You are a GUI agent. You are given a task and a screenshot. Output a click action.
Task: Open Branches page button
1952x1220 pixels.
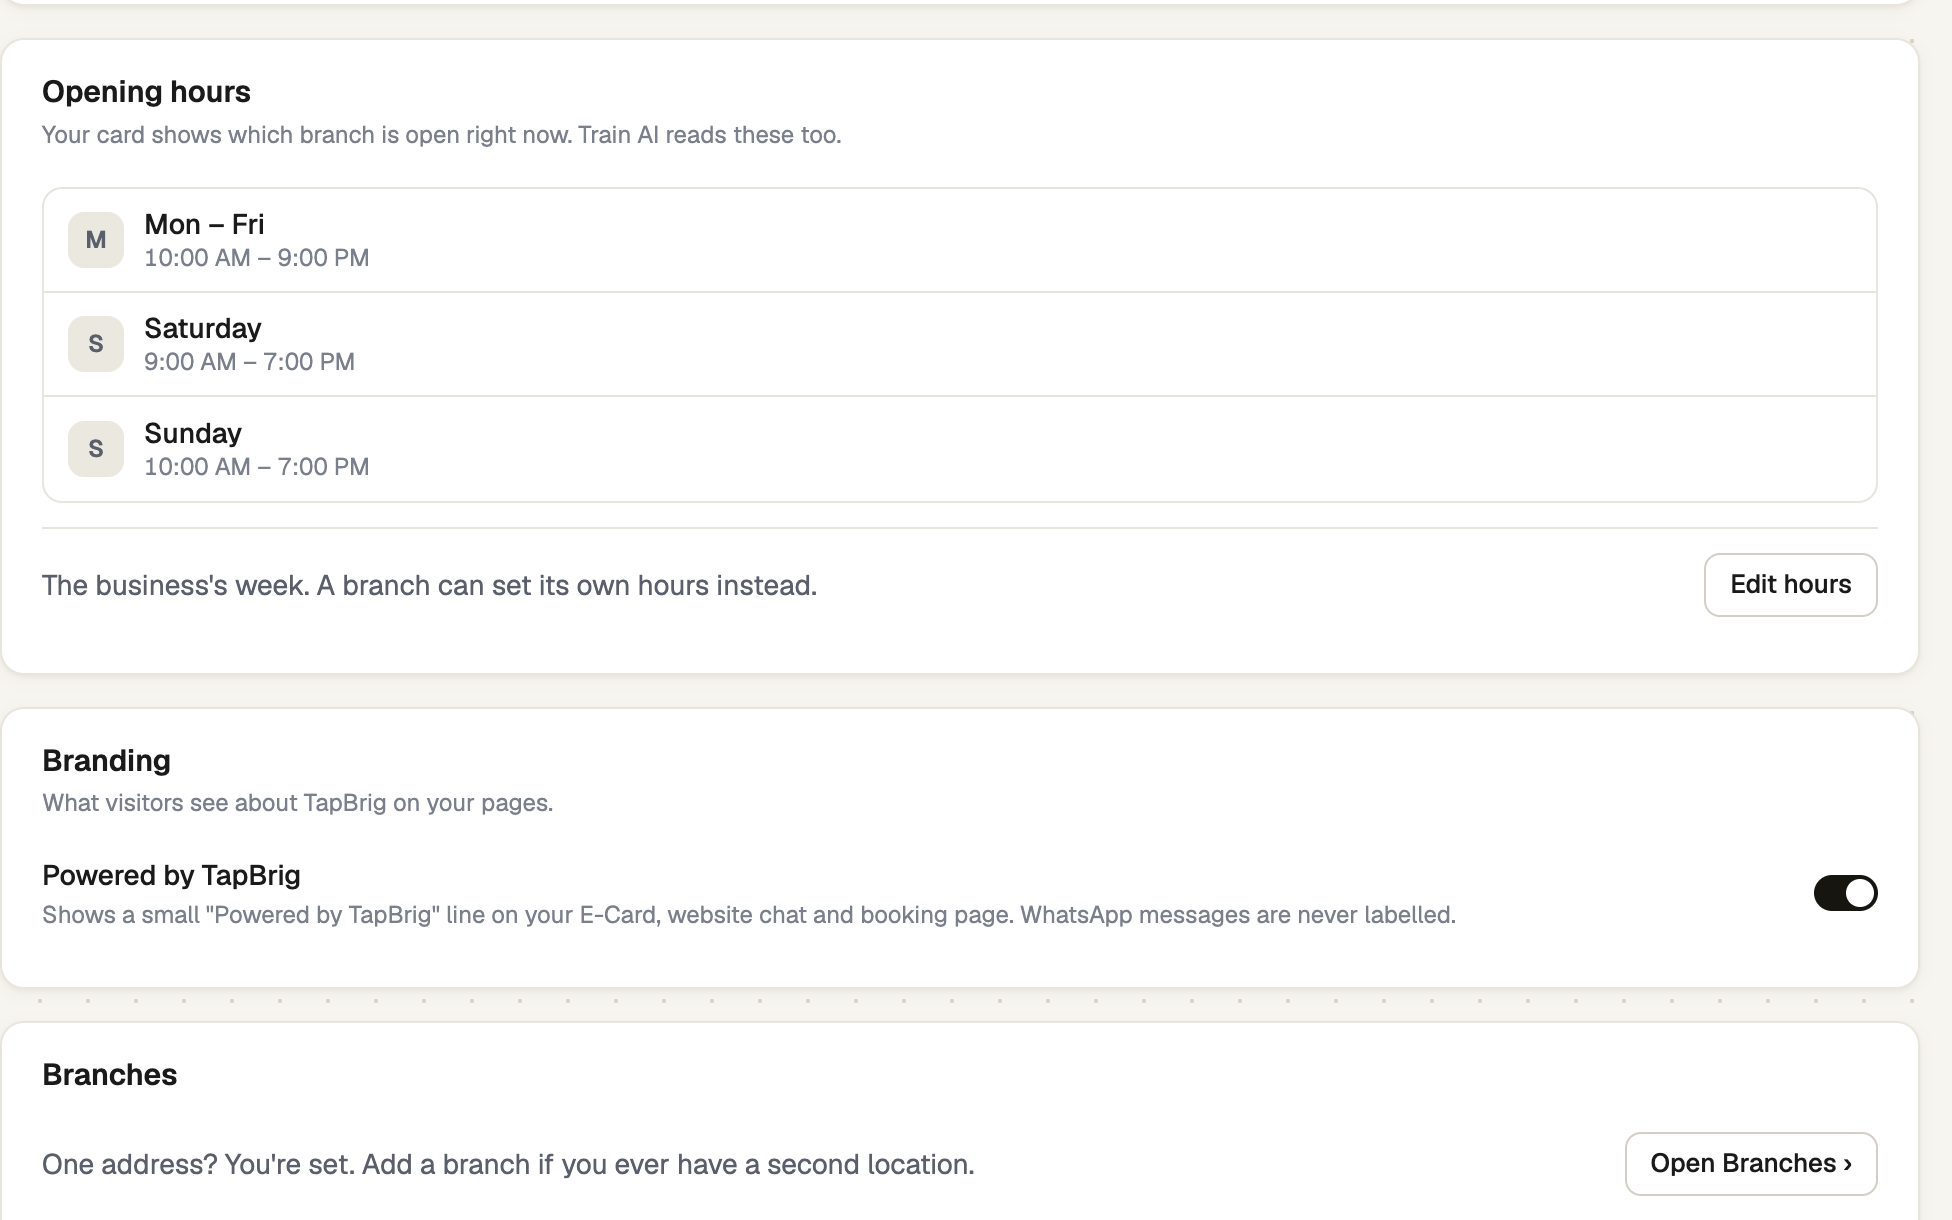pyautogui.click(x=1751, y=1164)
